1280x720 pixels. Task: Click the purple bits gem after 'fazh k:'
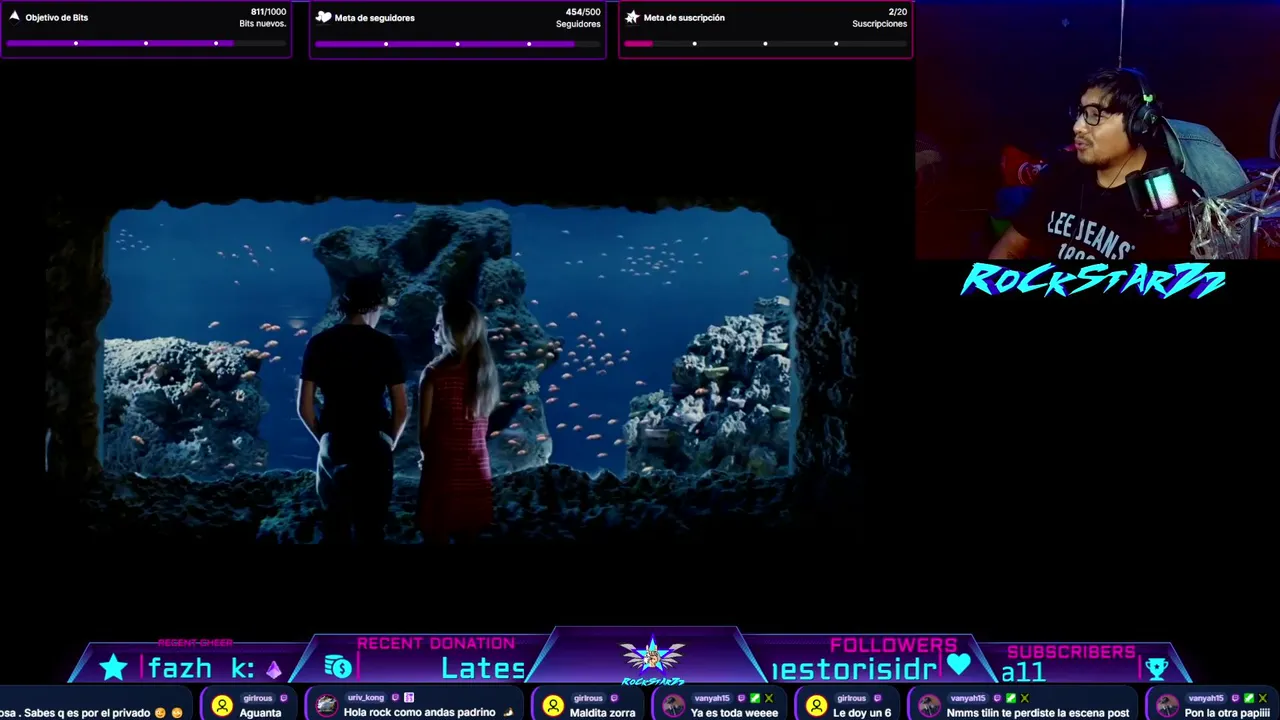(273, 669)
